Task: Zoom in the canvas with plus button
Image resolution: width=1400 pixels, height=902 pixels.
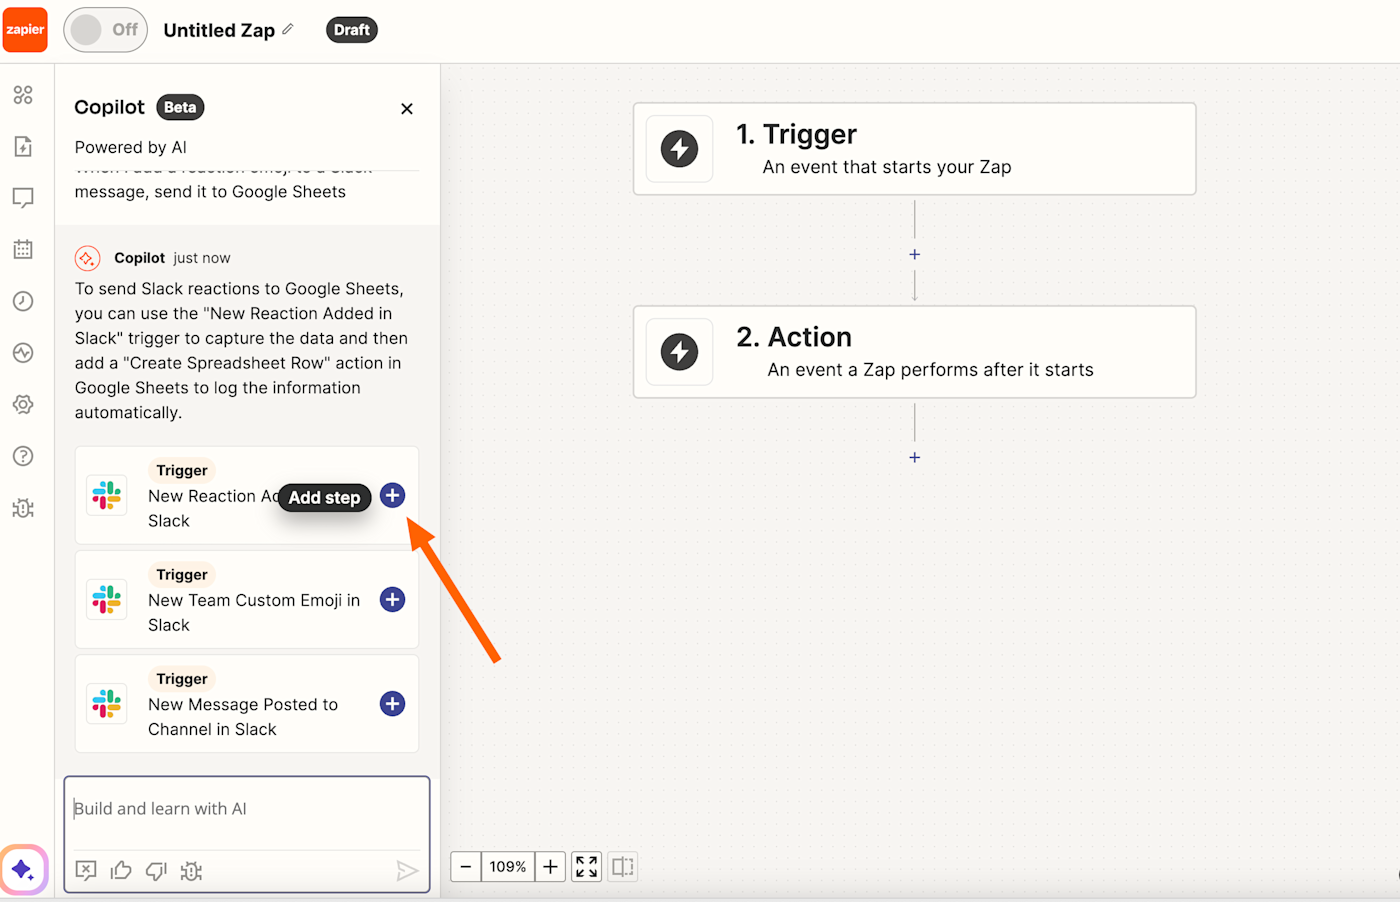Action: point(550,867)
